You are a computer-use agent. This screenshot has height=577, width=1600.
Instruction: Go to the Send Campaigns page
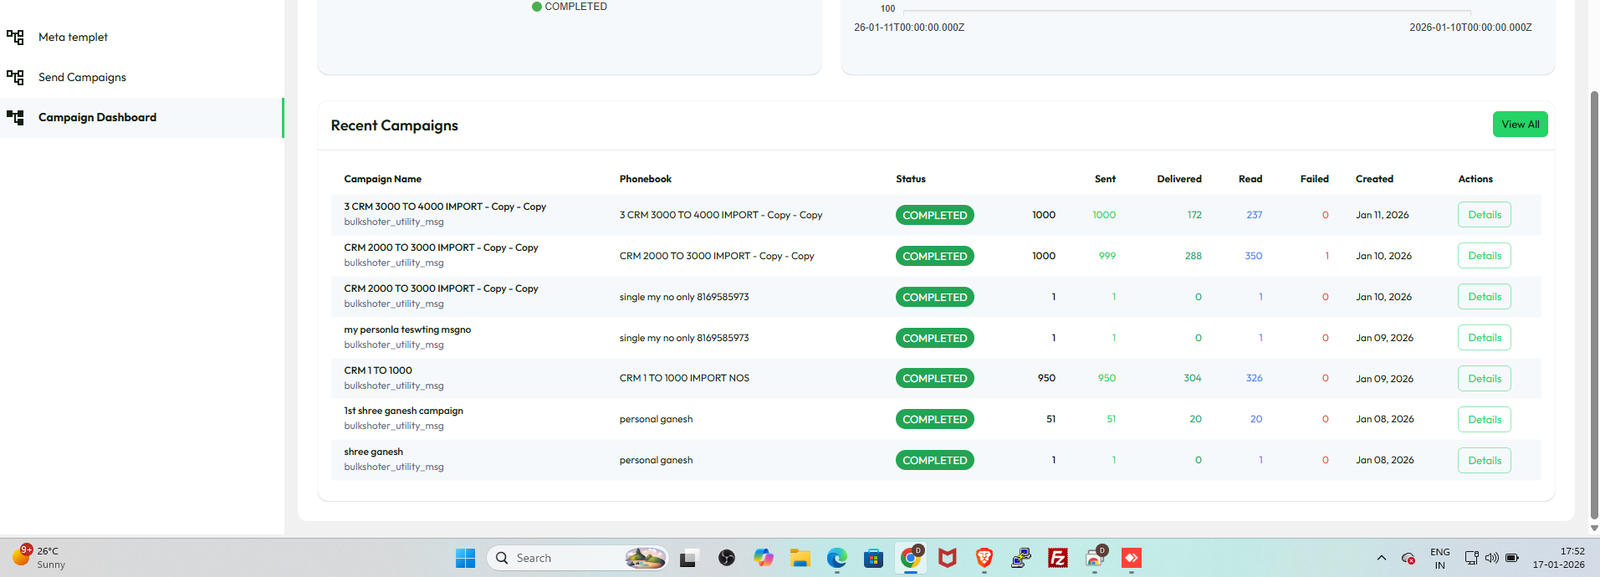(82, 77)
